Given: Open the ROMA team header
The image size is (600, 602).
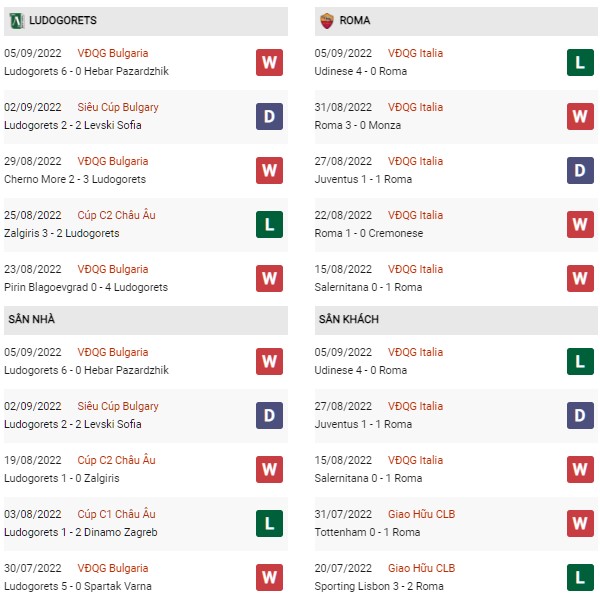Looking at the screenshot, I should [x=456, y=21].
